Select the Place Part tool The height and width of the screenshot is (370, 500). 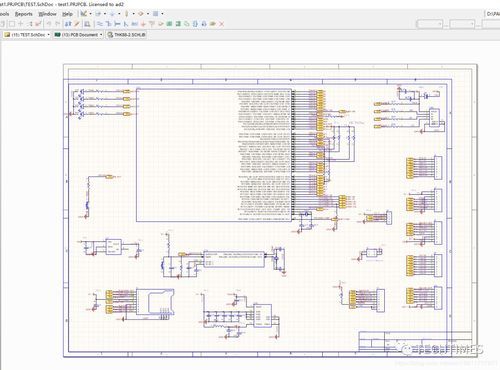pos(161,24)
